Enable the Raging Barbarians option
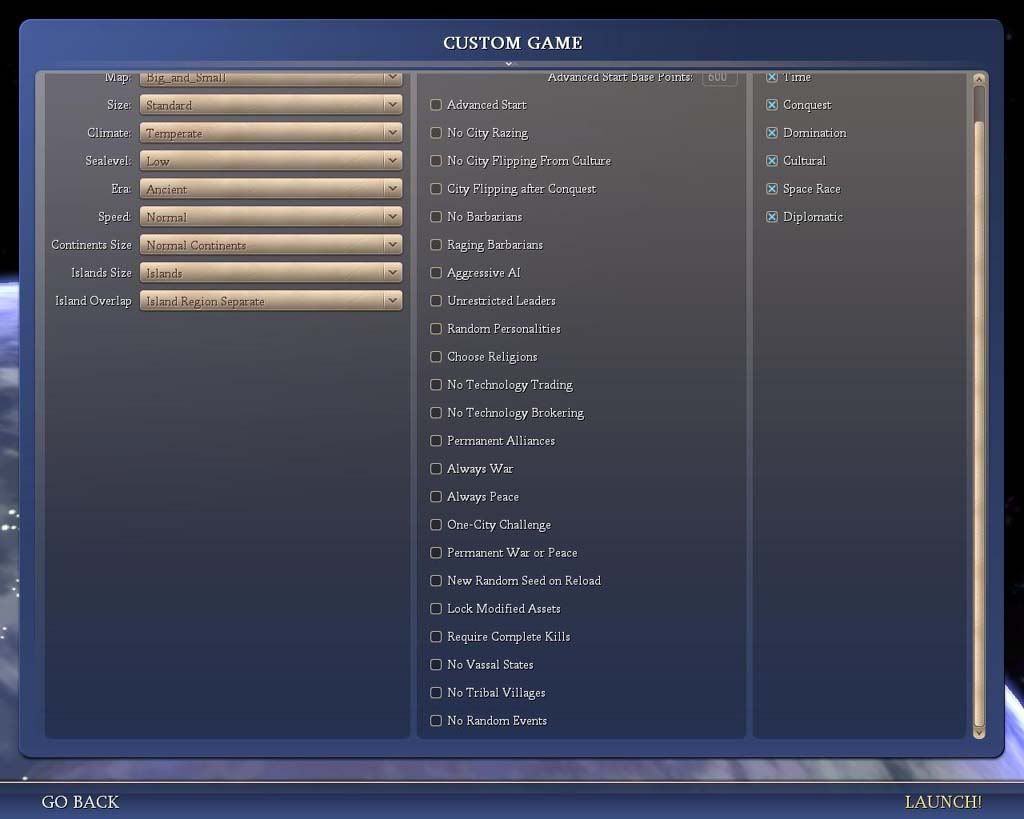1024x819 pixels. pyautogui.click(x=436, y=245)
